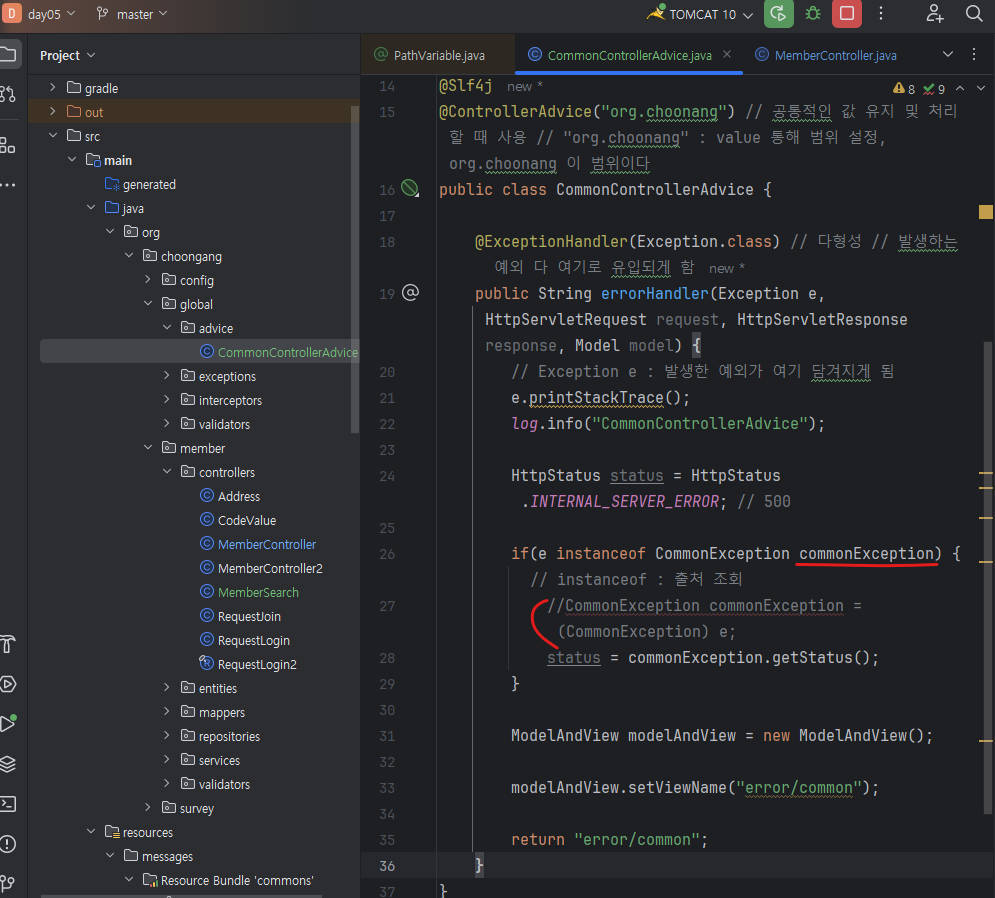
Task: Open the Code With Me user icon
Action: point(934,14)
